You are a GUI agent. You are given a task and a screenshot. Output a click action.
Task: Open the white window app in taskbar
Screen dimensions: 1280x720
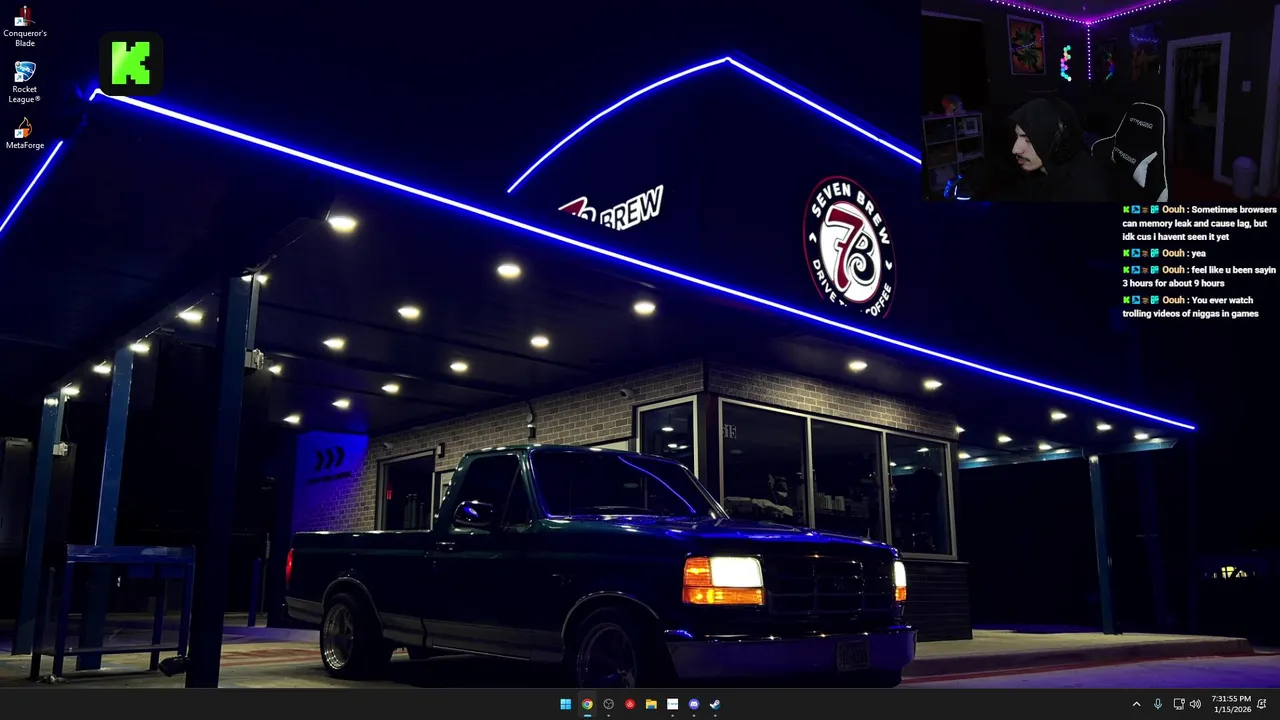(672, 704)
